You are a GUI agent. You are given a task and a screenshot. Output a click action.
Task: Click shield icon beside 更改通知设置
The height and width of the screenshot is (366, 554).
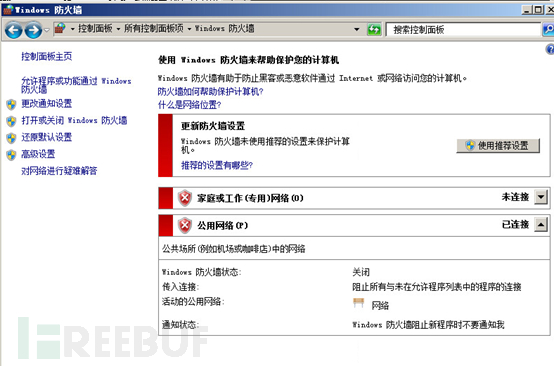point(11,104)
